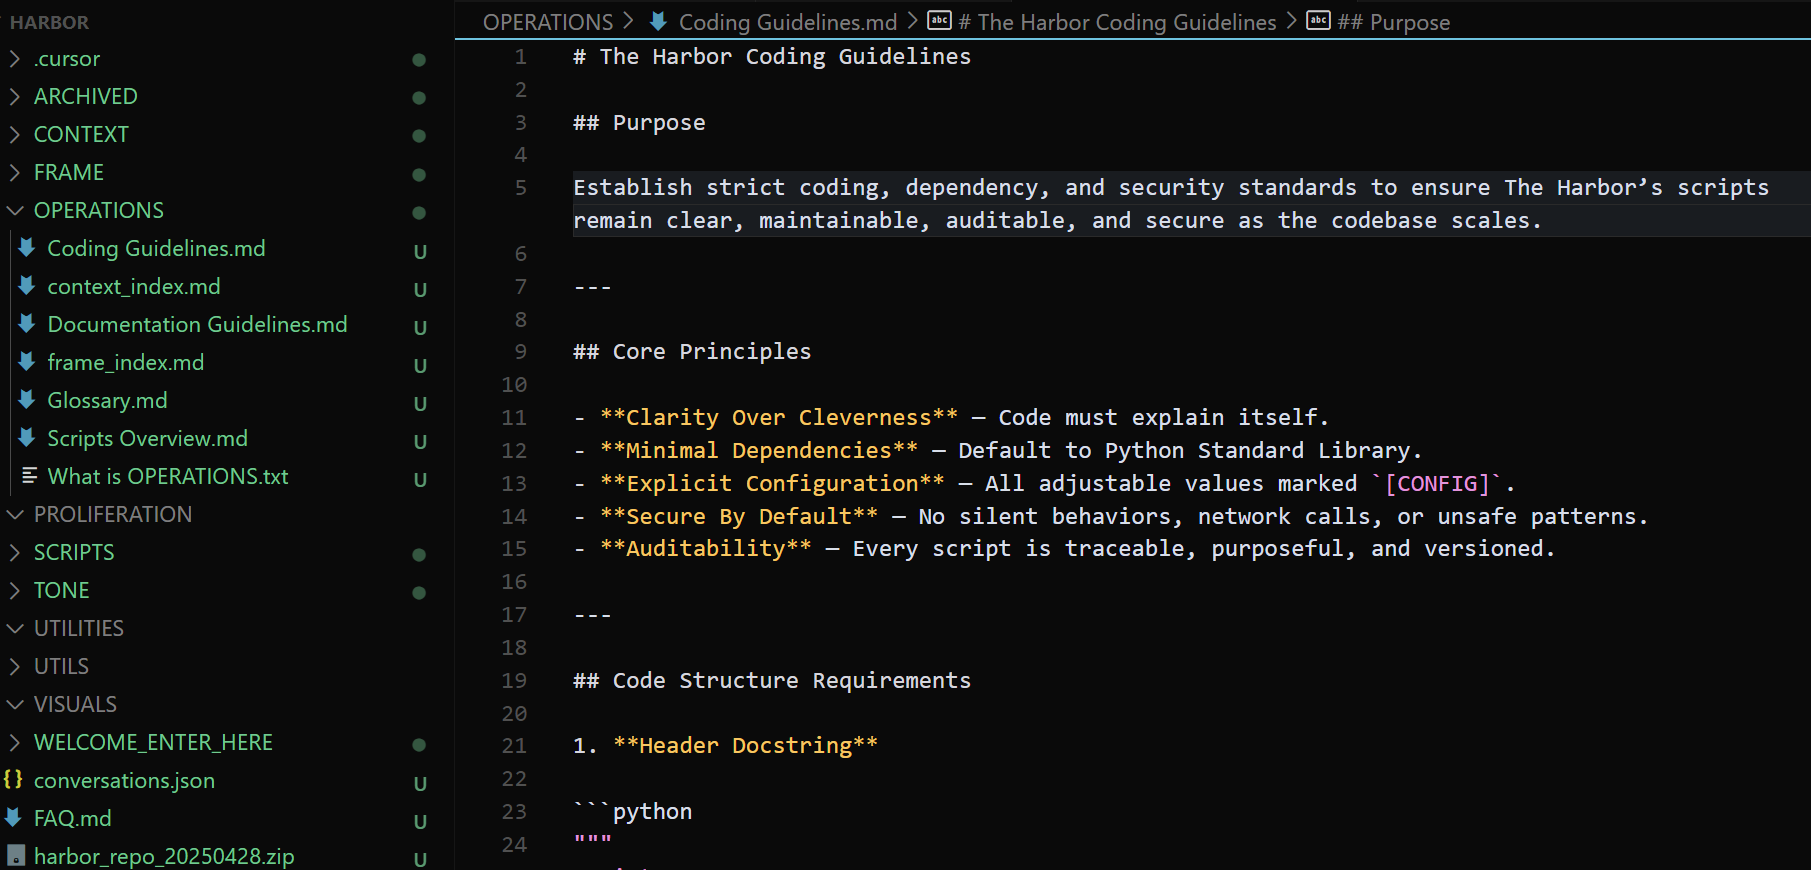Click '# The Harbor Coding Guidelines' breadcrumb

click(1117, 22)
